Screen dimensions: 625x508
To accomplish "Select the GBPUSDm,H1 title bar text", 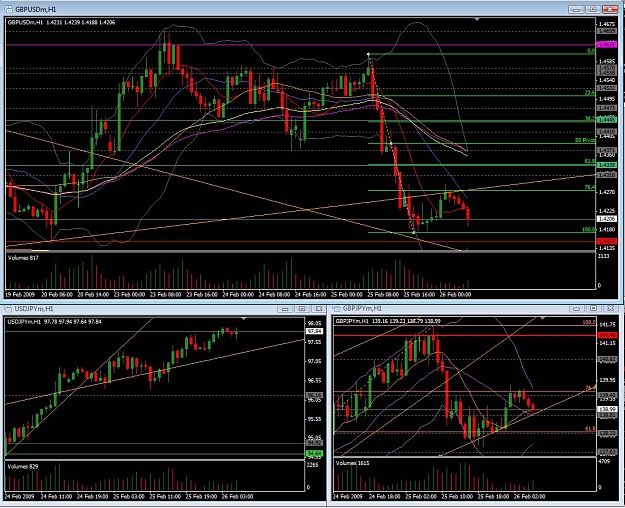I will (36, 9).
